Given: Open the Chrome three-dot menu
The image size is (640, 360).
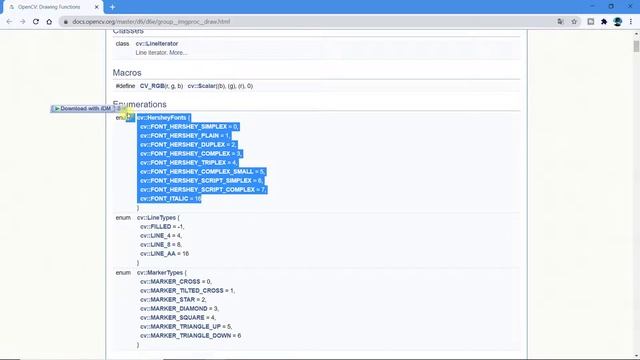Looking at the screenshot, I should (x=631, y=22).
